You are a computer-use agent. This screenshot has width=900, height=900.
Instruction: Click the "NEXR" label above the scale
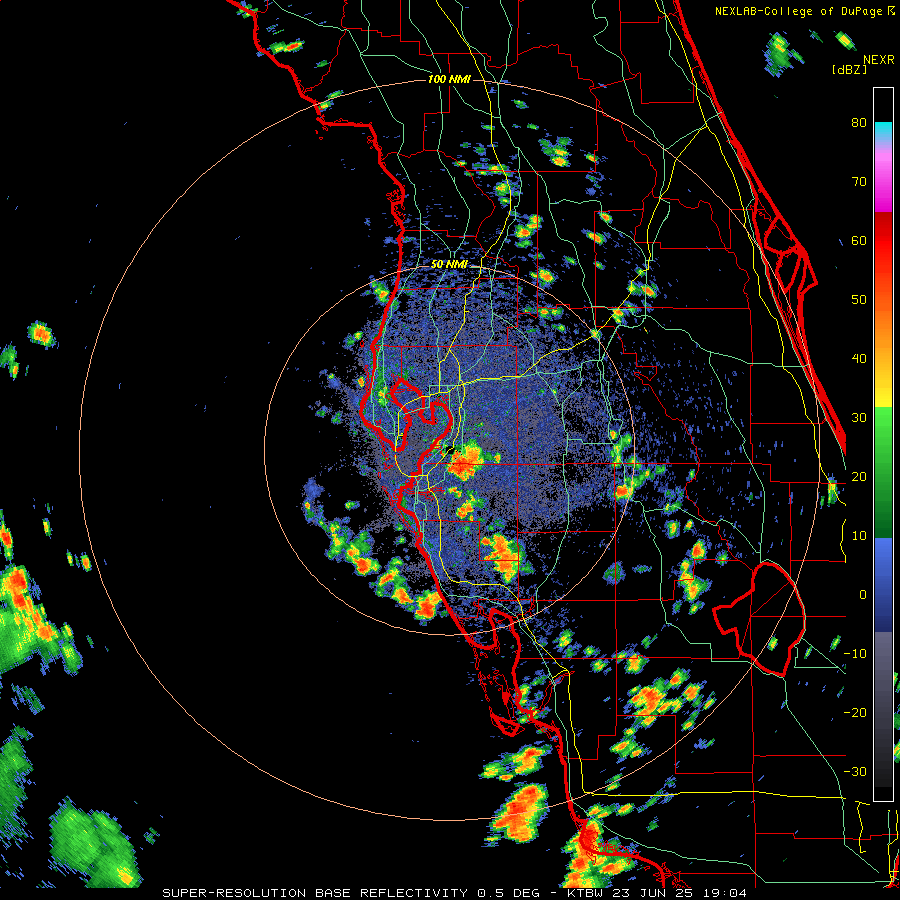[879, 60]
